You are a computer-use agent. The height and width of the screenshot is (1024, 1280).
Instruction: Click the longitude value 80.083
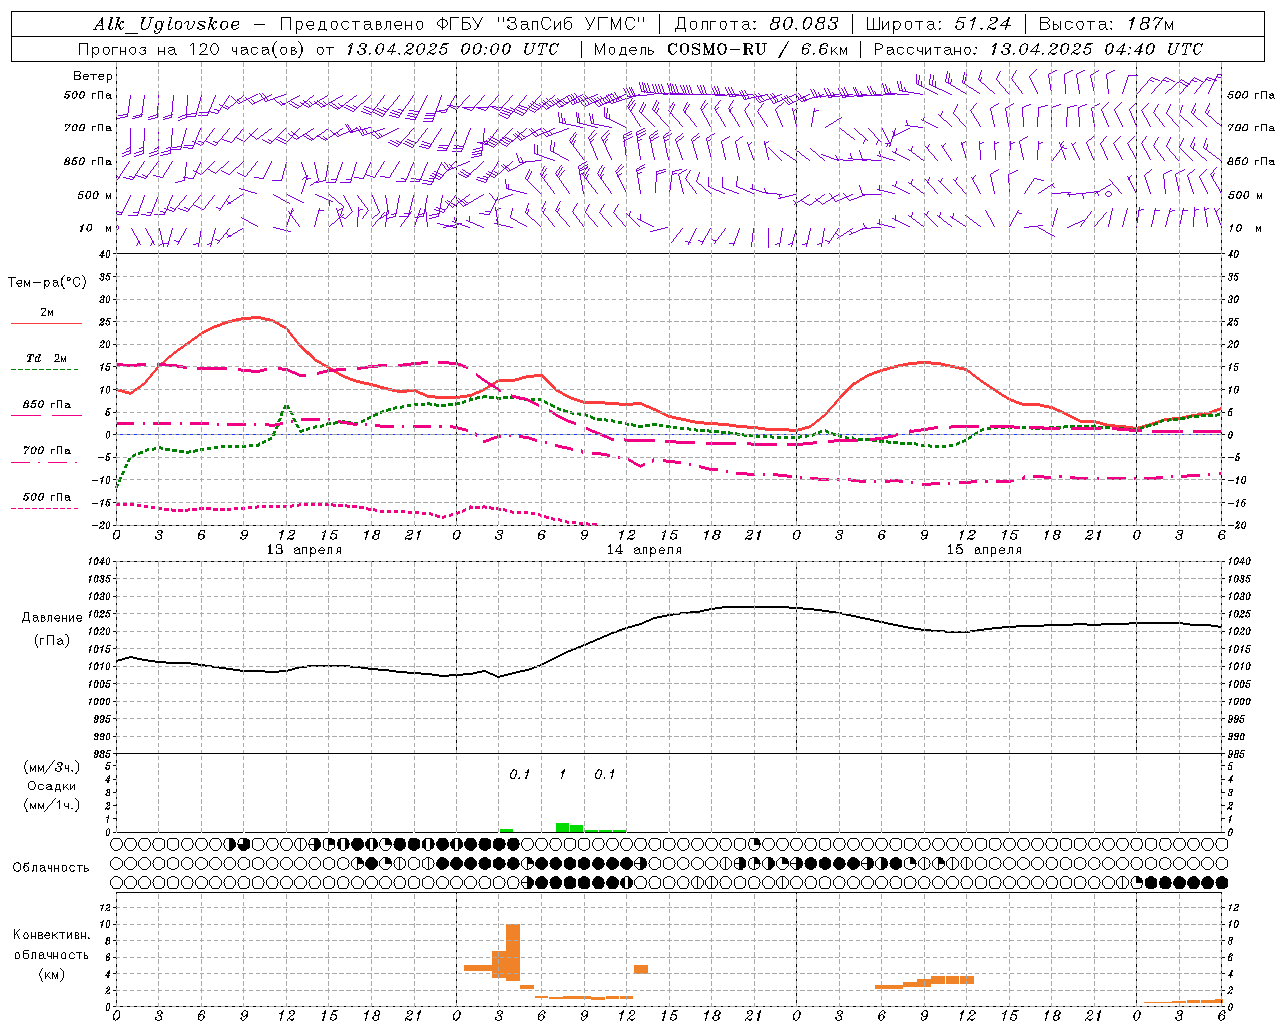click(x=803, y=24)
